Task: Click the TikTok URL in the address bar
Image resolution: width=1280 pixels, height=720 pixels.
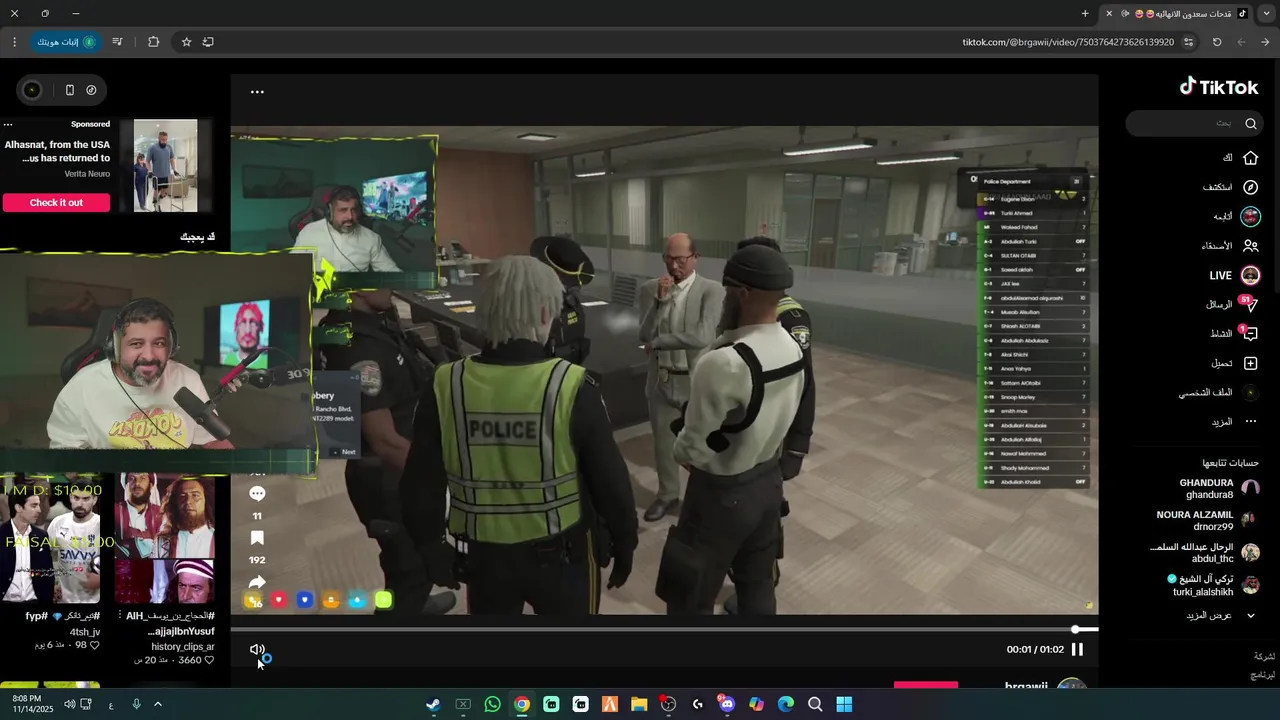Action: (1068, 42)
